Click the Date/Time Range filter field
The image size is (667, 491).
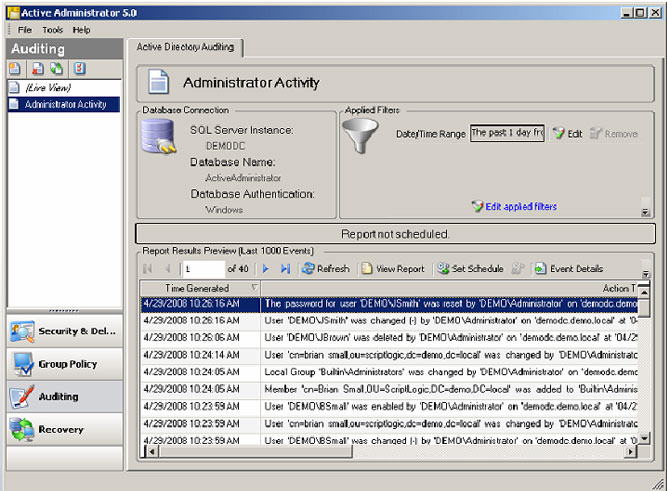click(507, 133)
